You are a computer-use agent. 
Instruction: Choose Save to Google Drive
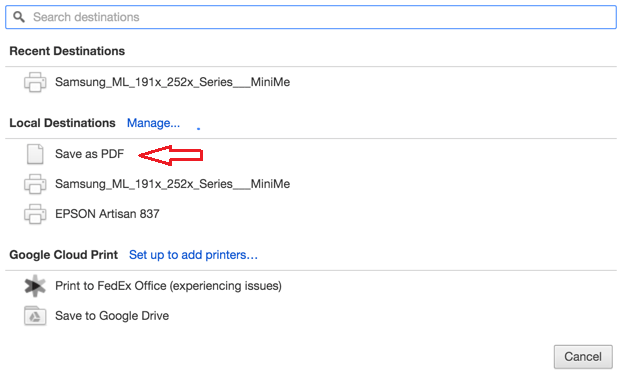click(112, 316)
